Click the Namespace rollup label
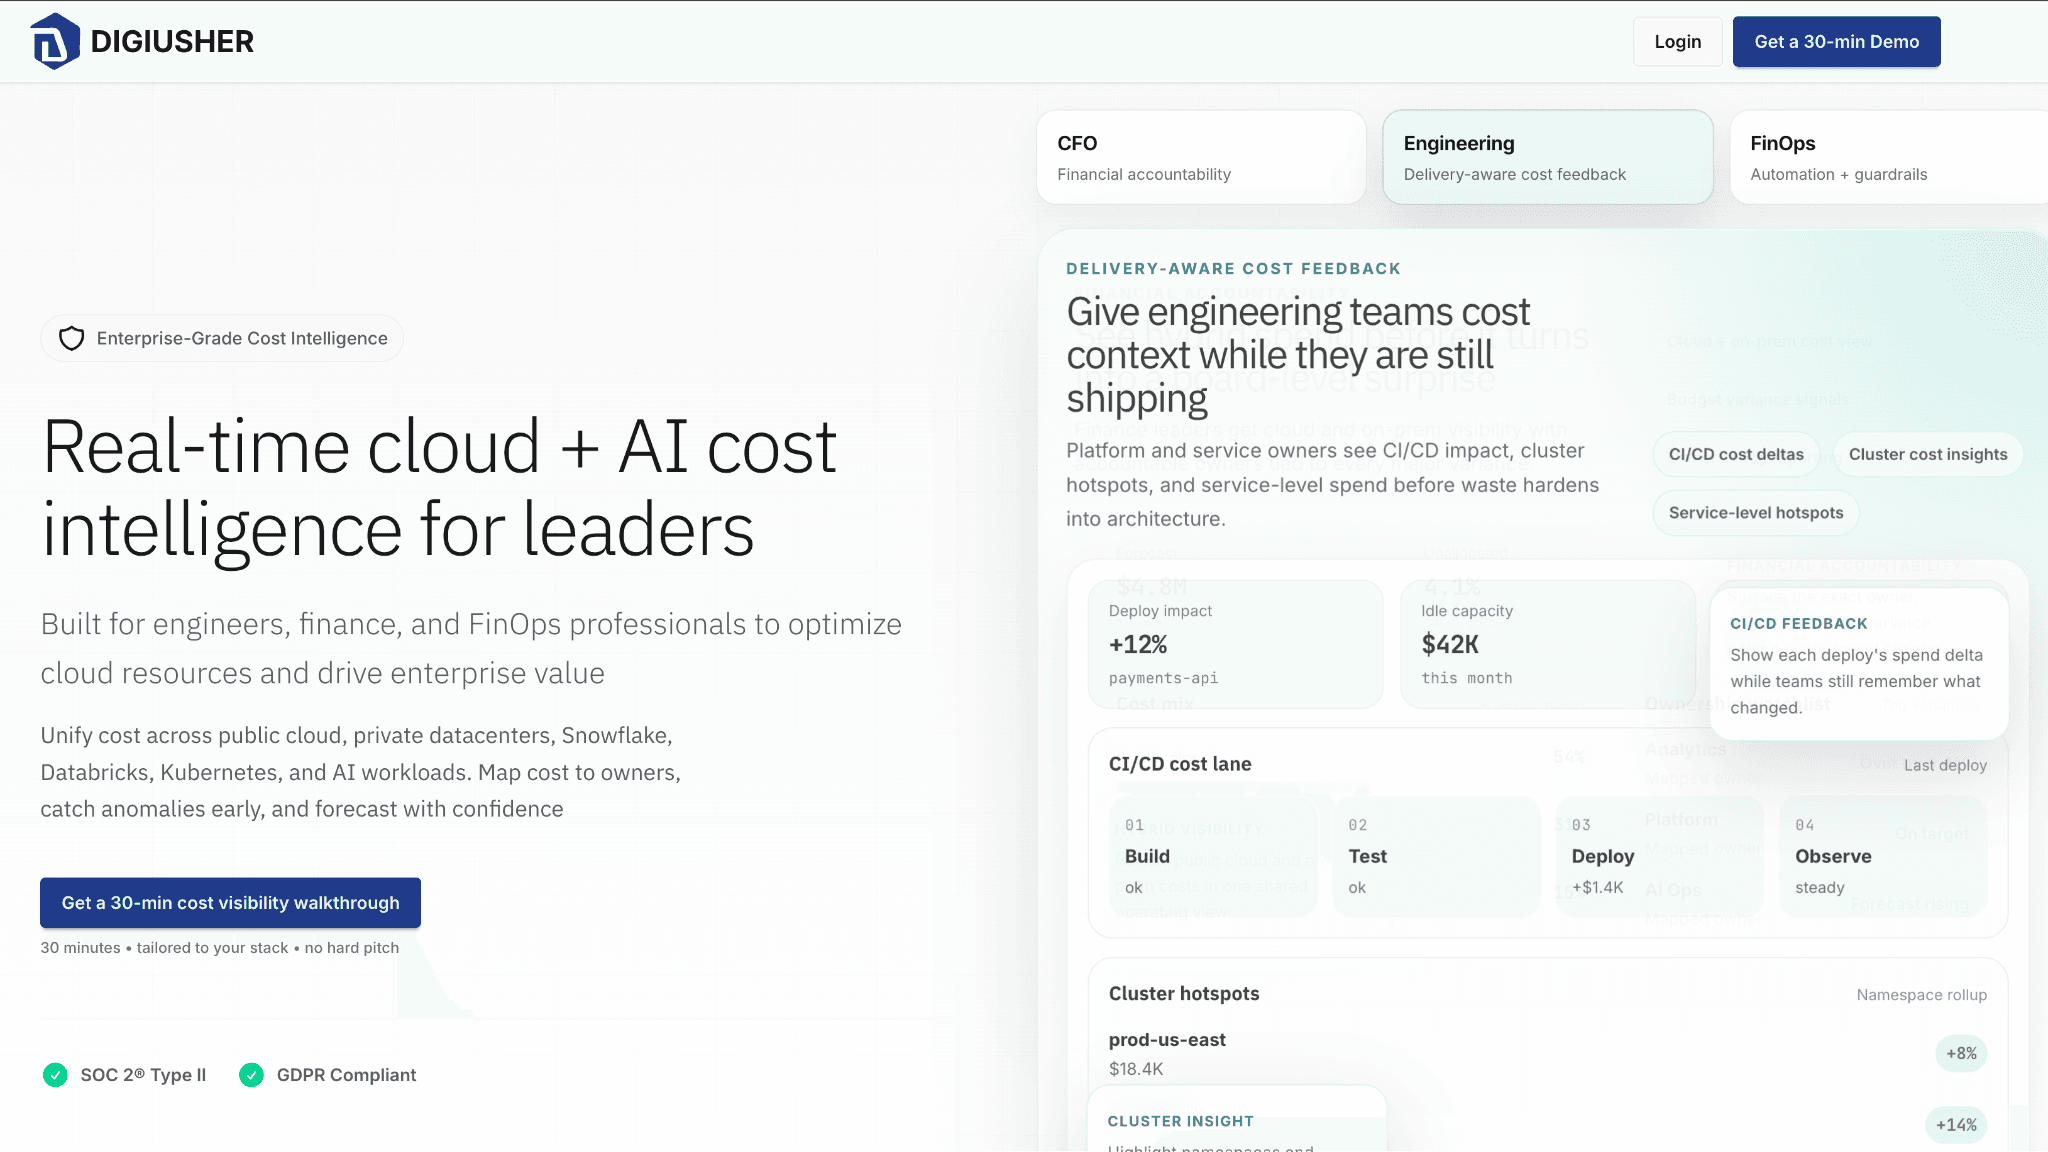The height and width of the screenshot is (1152, 2048). pos(1921,995)
